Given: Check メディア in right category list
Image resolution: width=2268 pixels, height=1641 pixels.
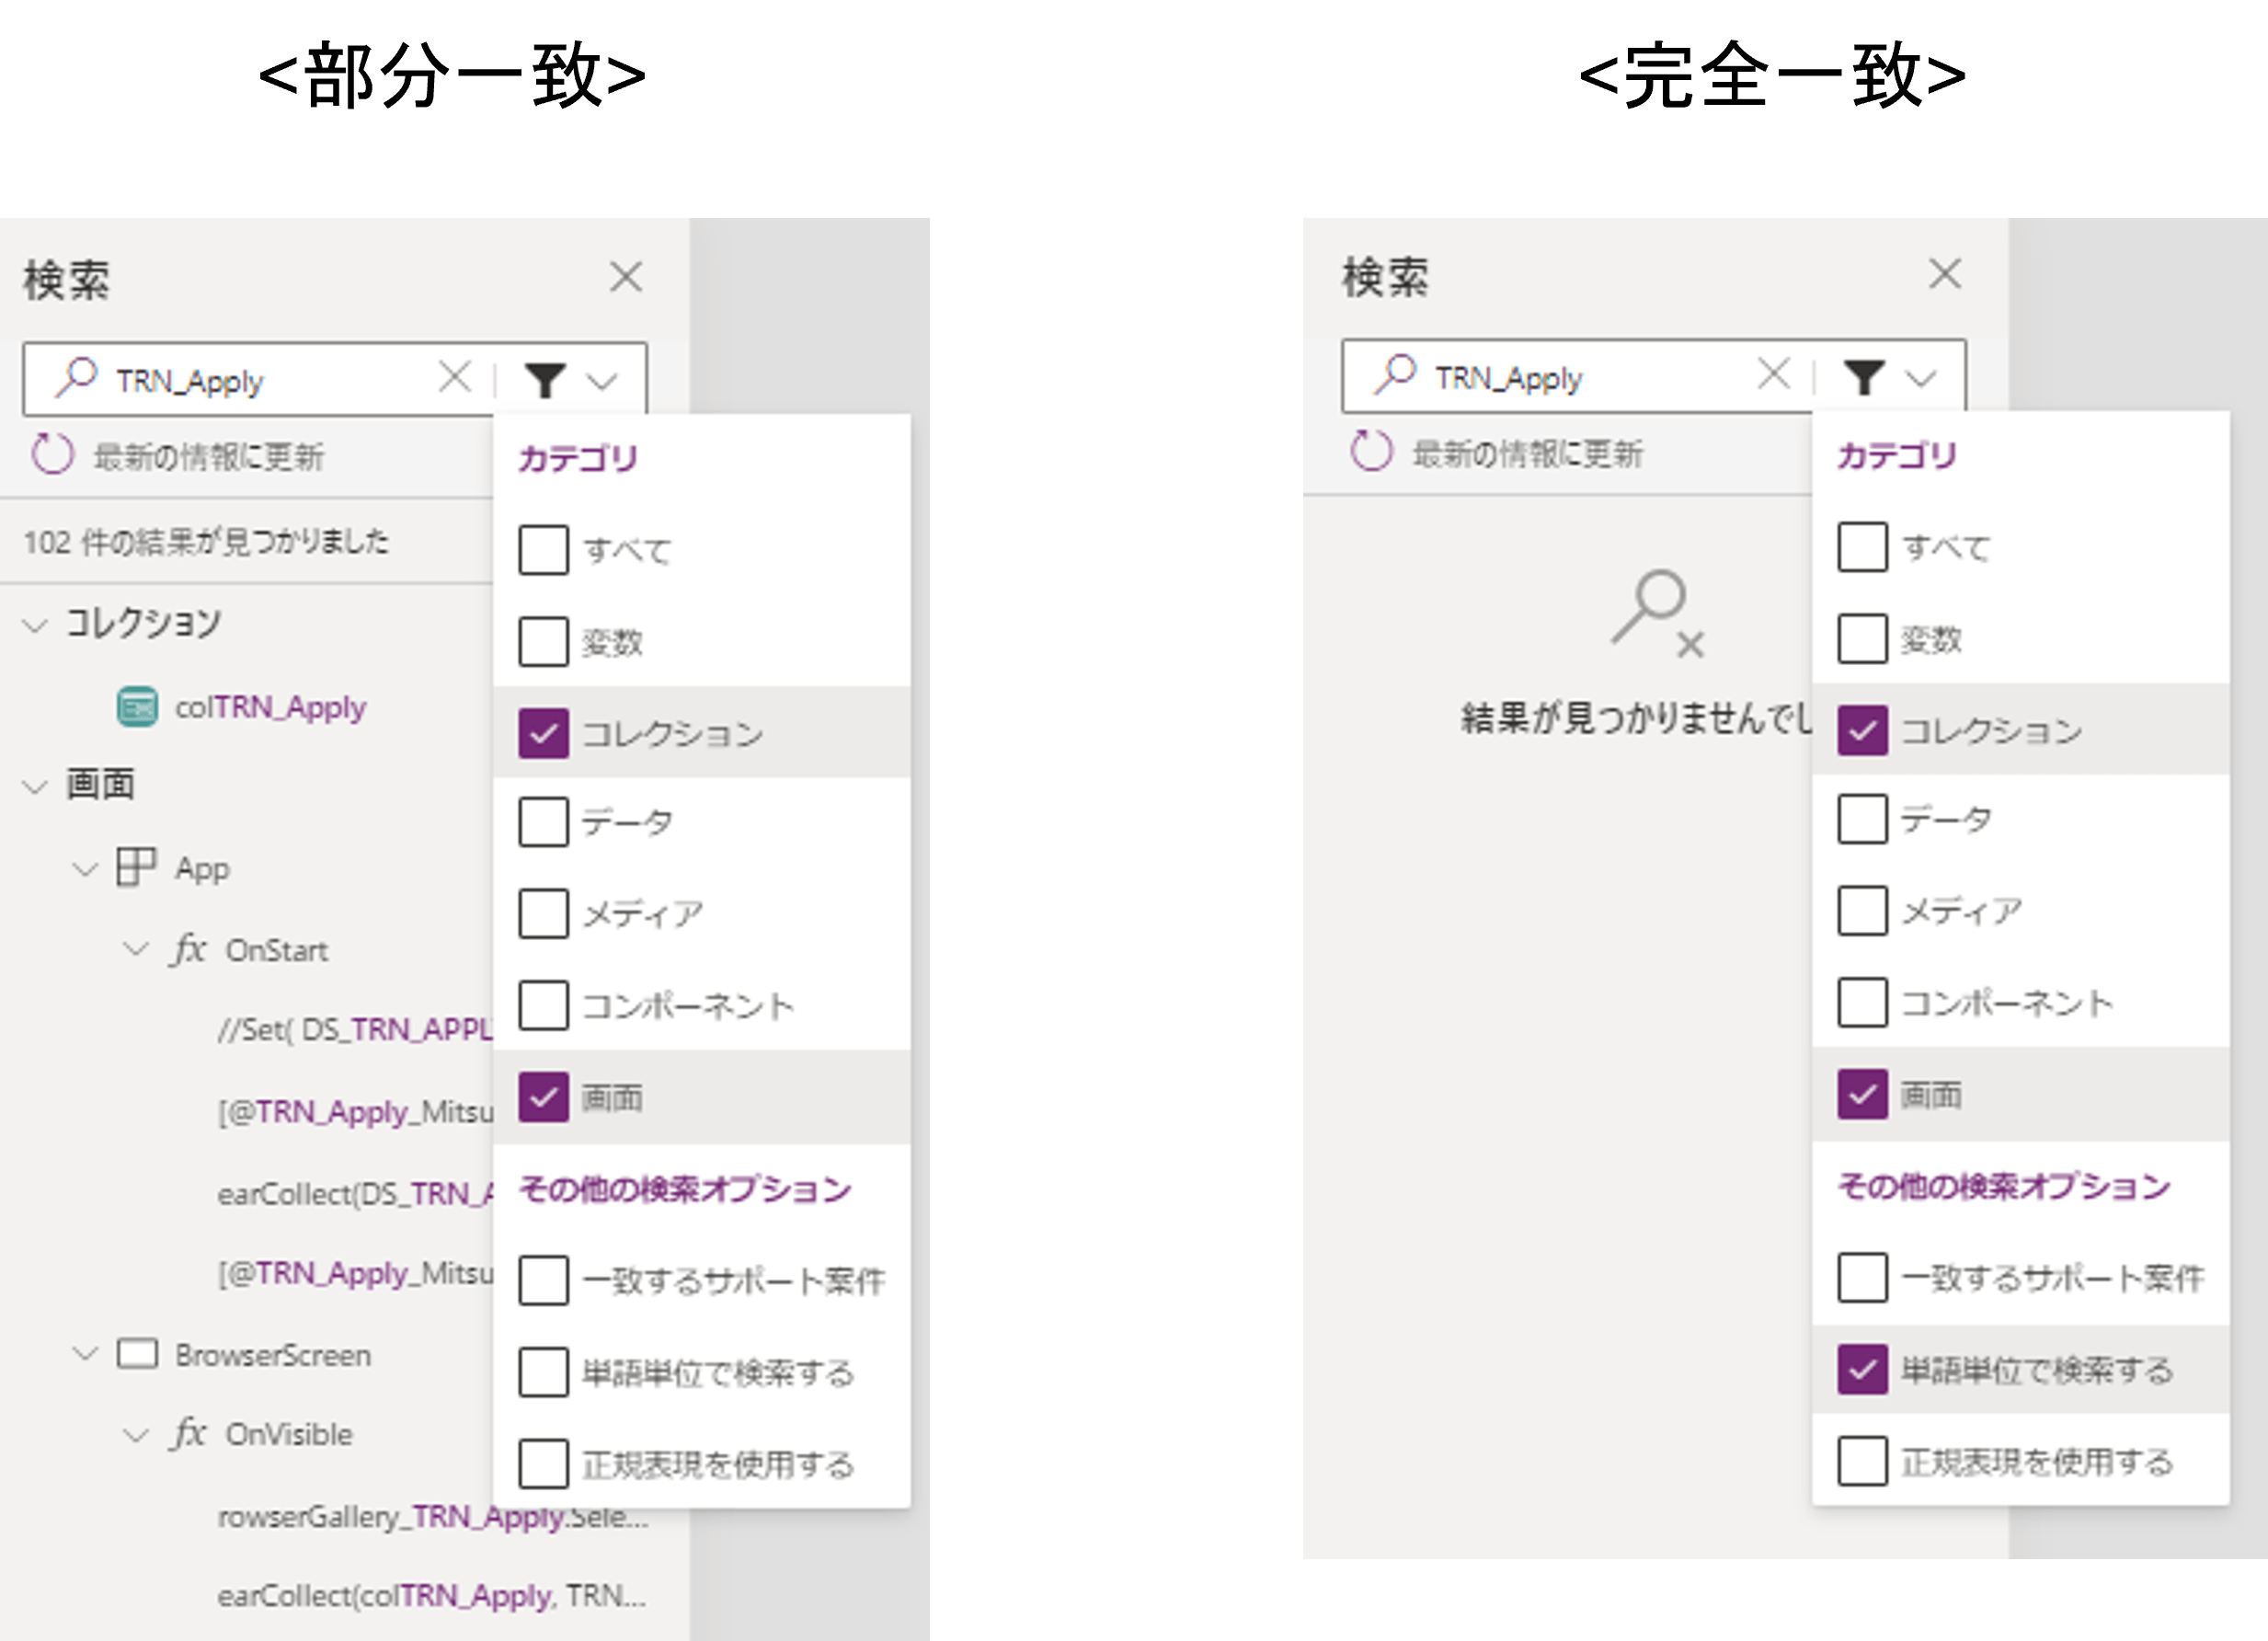Looking at the screenshot, I should click(1863, 911).
